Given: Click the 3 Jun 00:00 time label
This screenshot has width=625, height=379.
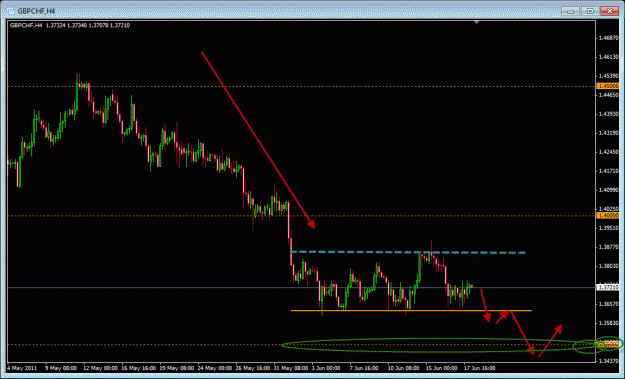Looking at the screenshot, I should [326, 368].
